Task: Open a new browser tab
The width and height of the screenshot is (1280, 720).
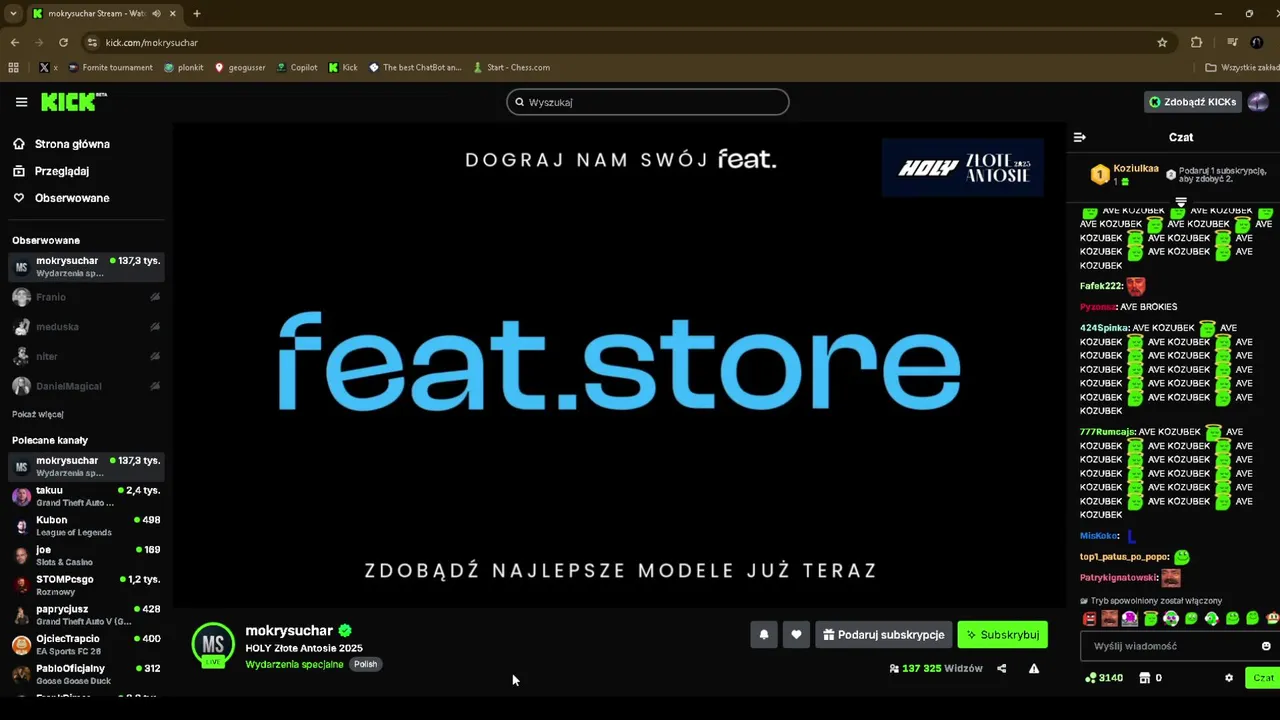Action: (x=197, y=14)
